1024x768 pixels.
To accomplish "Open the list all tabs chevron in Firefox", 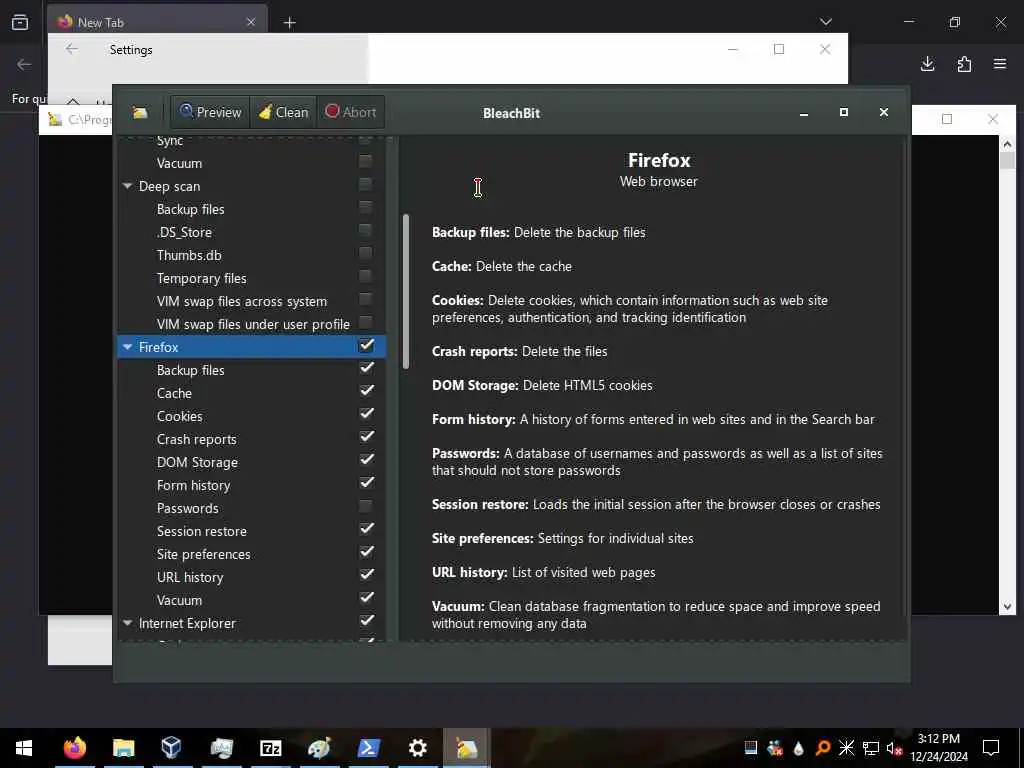I will [825, 22].
